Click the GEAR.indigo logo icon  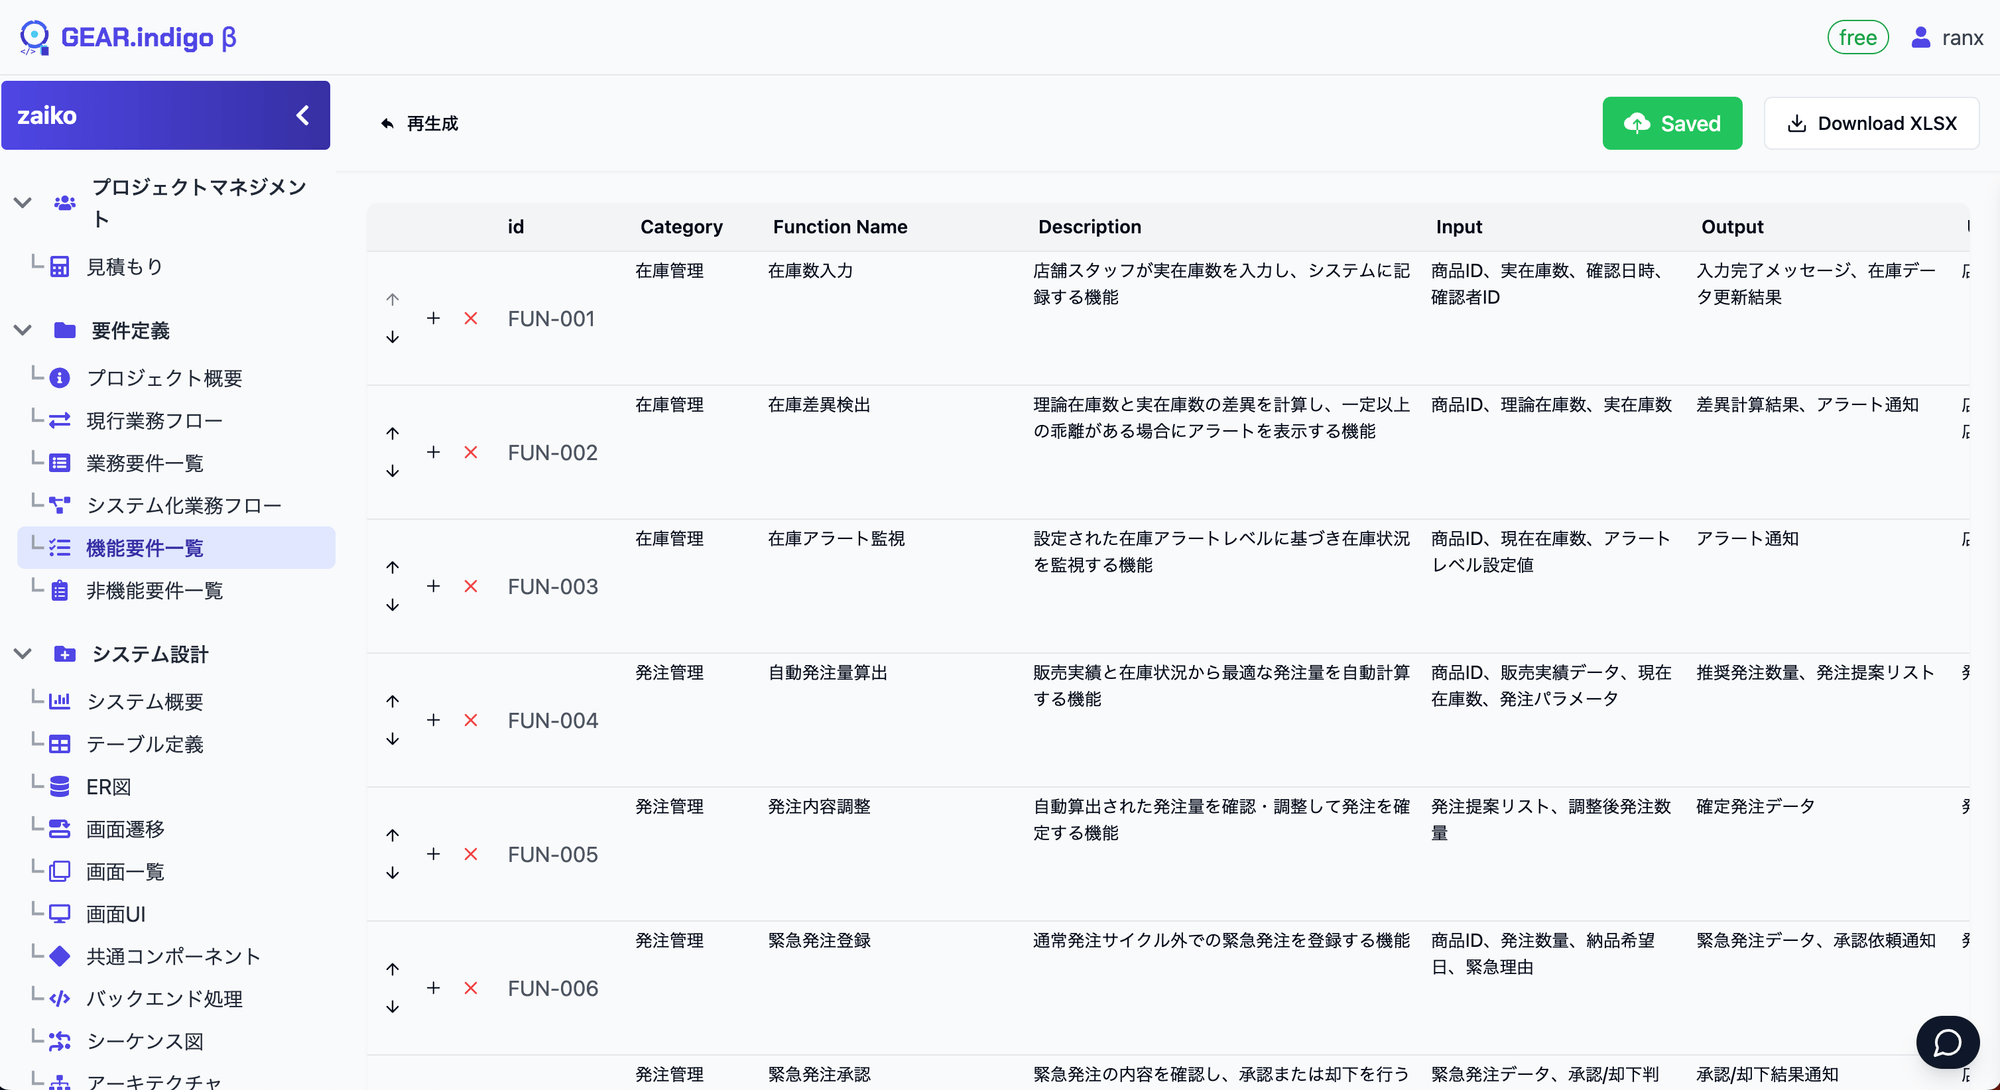[x=34, y=37]
